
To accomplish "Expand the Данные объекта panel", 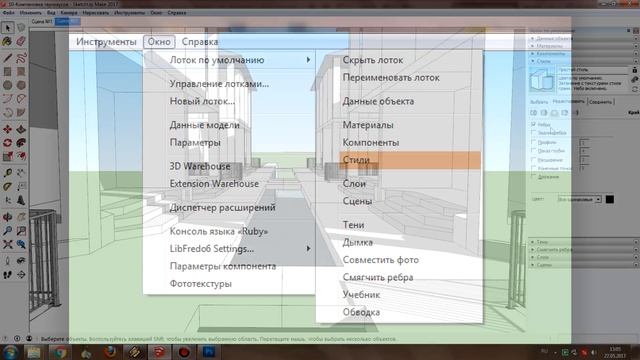I will click(584, 38).
